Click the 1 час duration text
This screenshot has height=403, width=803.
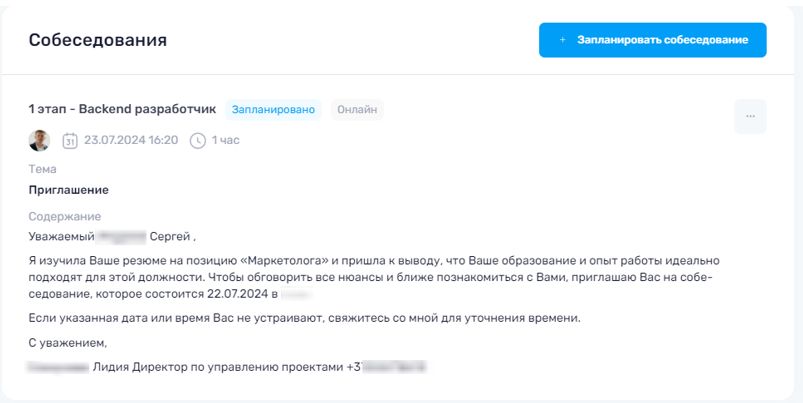(225, 140)
